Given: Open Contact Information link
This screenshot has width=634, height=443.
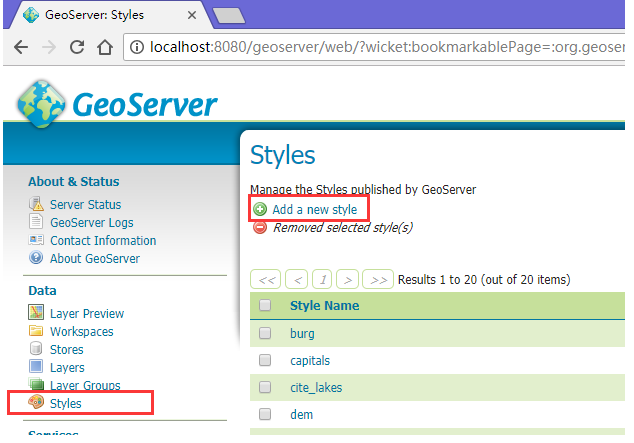Looking at the screenshot, I should coord(103,240).
